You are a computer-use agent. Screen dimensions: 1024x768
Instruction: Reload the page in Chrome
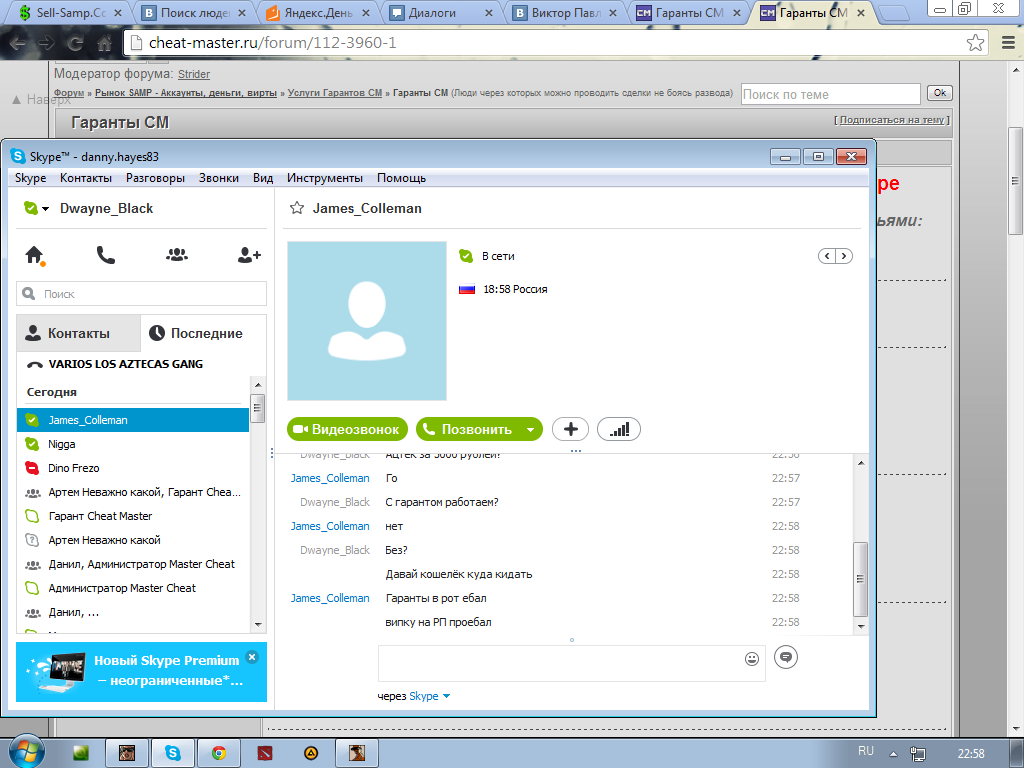coord(76,43)
